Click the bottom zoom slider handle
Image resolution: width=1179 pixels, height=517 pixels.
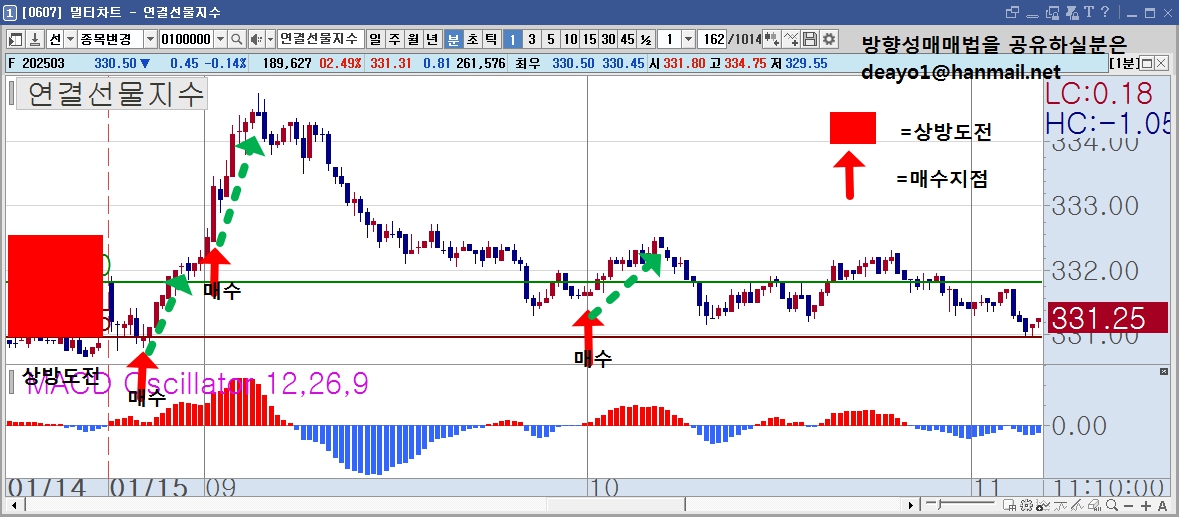click(x=938, y=504)
